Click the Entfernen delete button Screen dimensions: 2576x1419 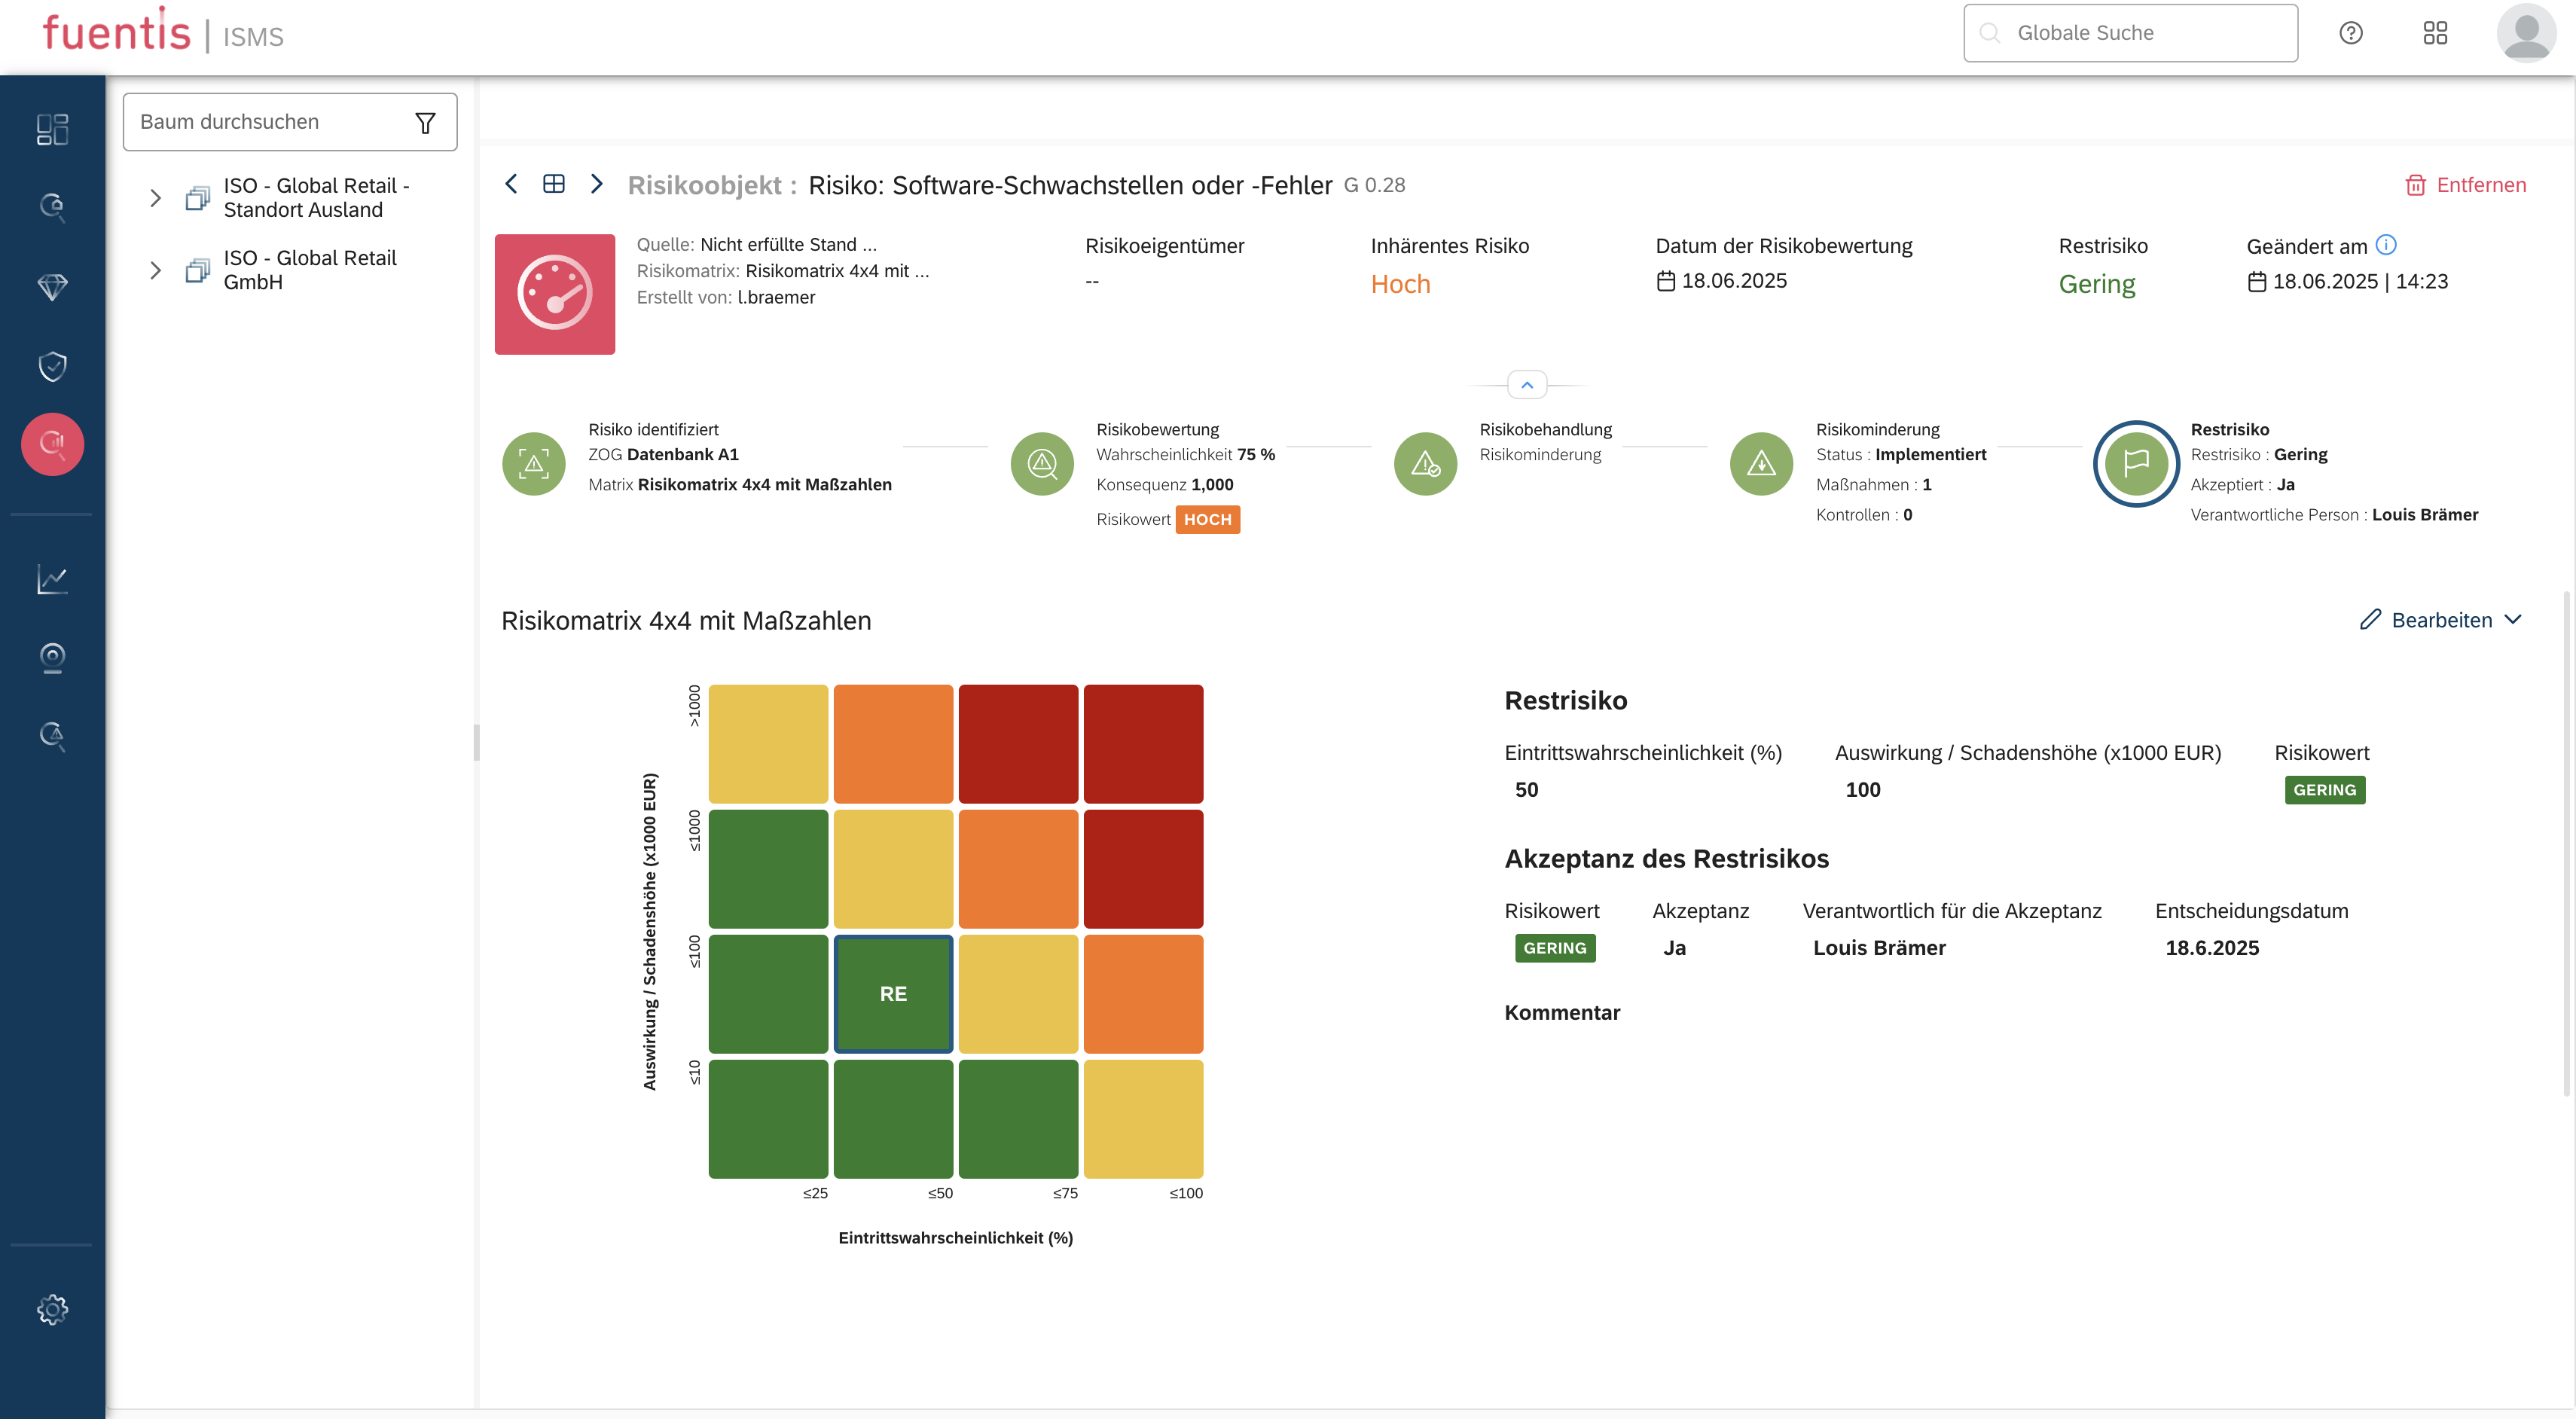[x=2466, y=185]
